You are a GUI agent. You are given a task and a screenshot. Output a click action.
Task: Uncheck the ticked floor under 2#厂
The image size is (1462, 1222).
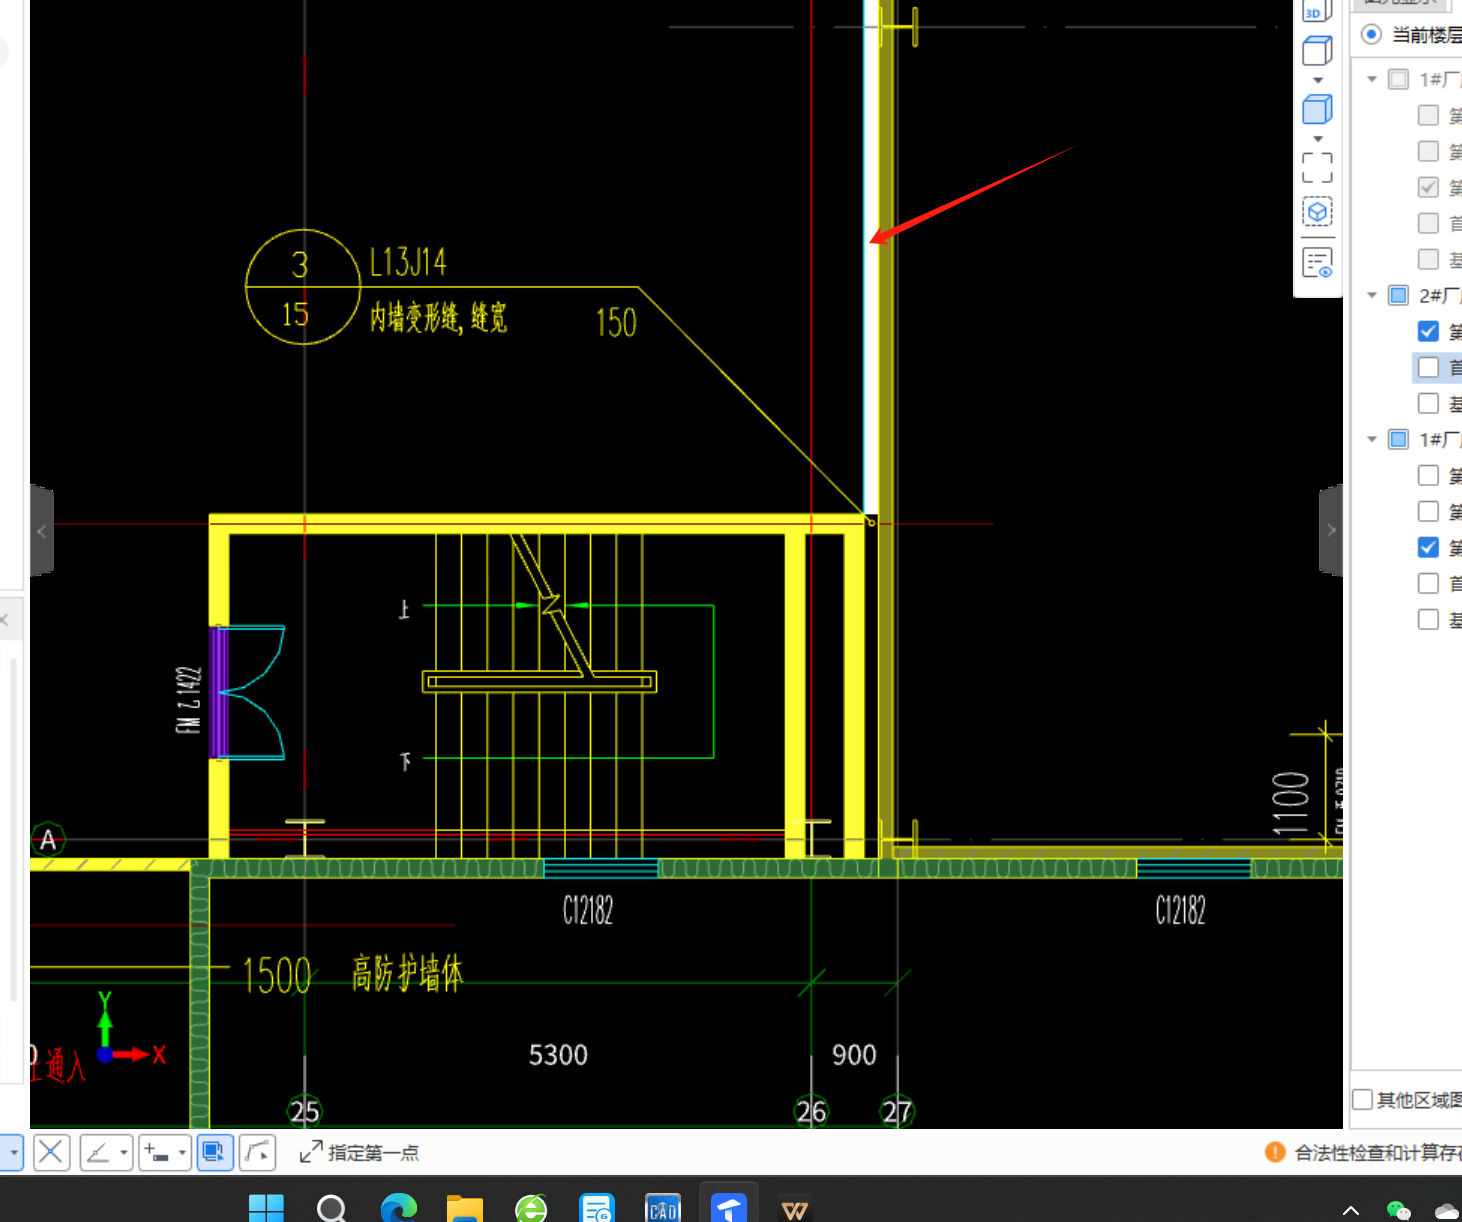(x=1428, y=331)
